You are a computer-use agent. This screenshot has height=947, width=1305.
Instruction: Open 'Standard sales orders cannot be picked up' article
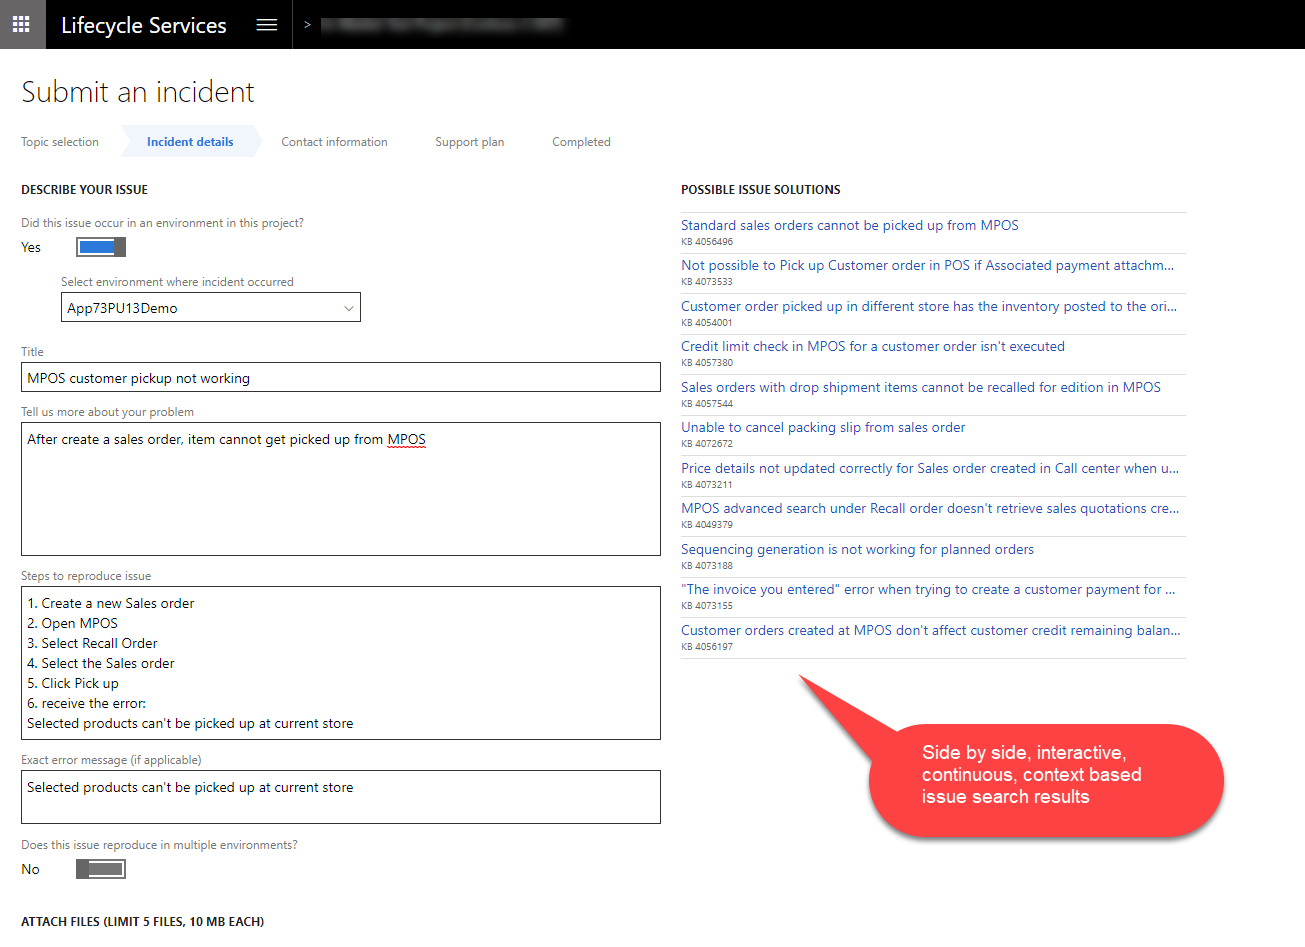[849, 225]
